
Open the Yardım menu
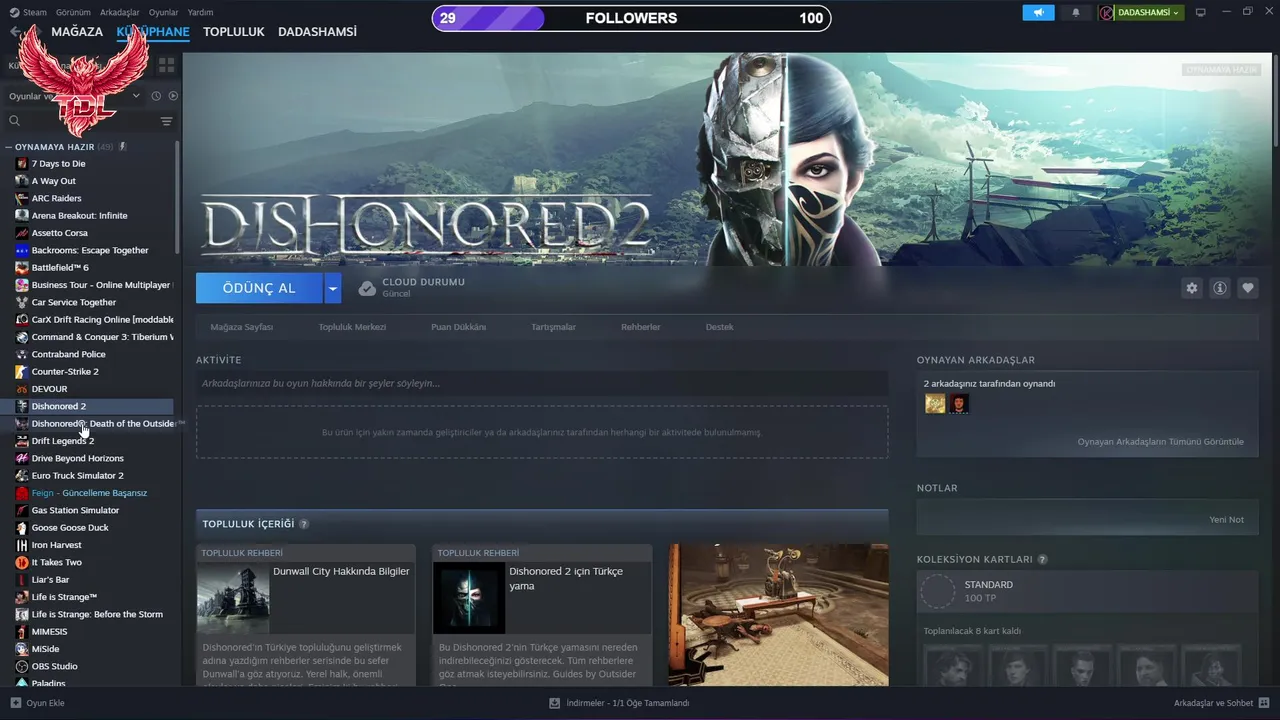(x=200, y=13)
